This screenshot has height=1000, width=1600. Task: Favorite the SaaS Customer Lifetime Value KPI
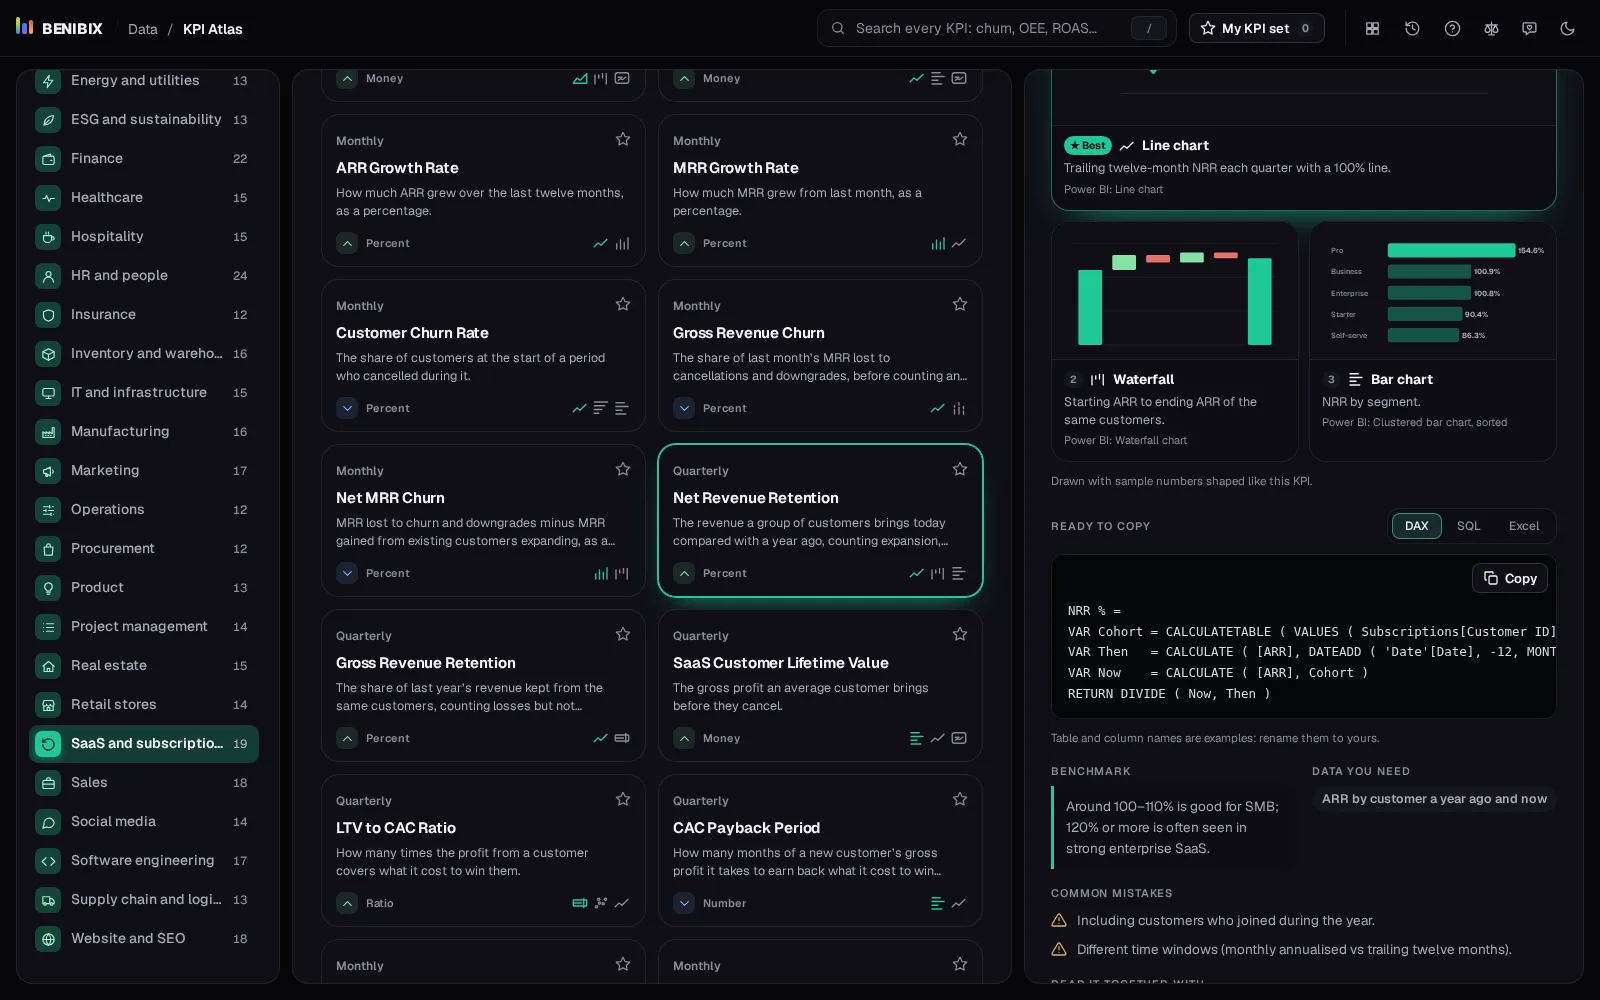(x=960, y=634)
